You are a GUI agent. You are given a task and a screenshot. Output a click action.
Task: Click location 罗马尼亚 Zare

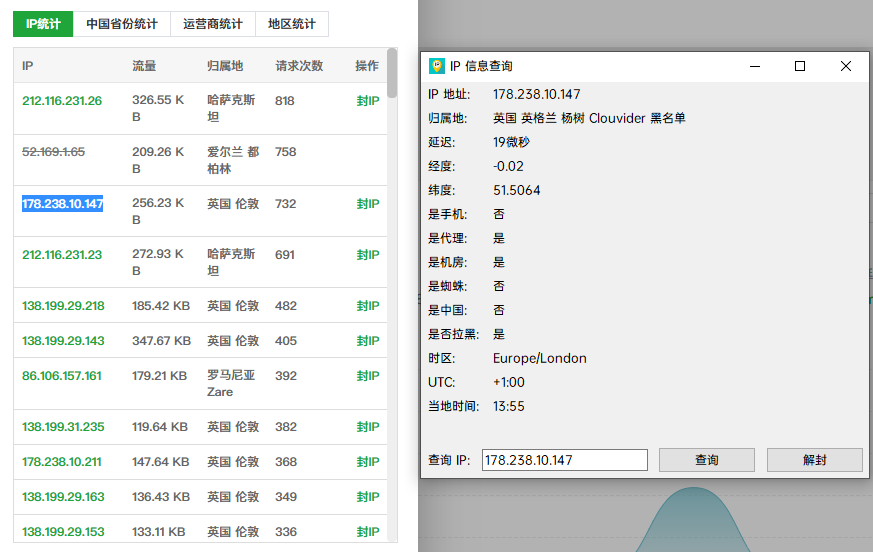(x=231, y=383)
